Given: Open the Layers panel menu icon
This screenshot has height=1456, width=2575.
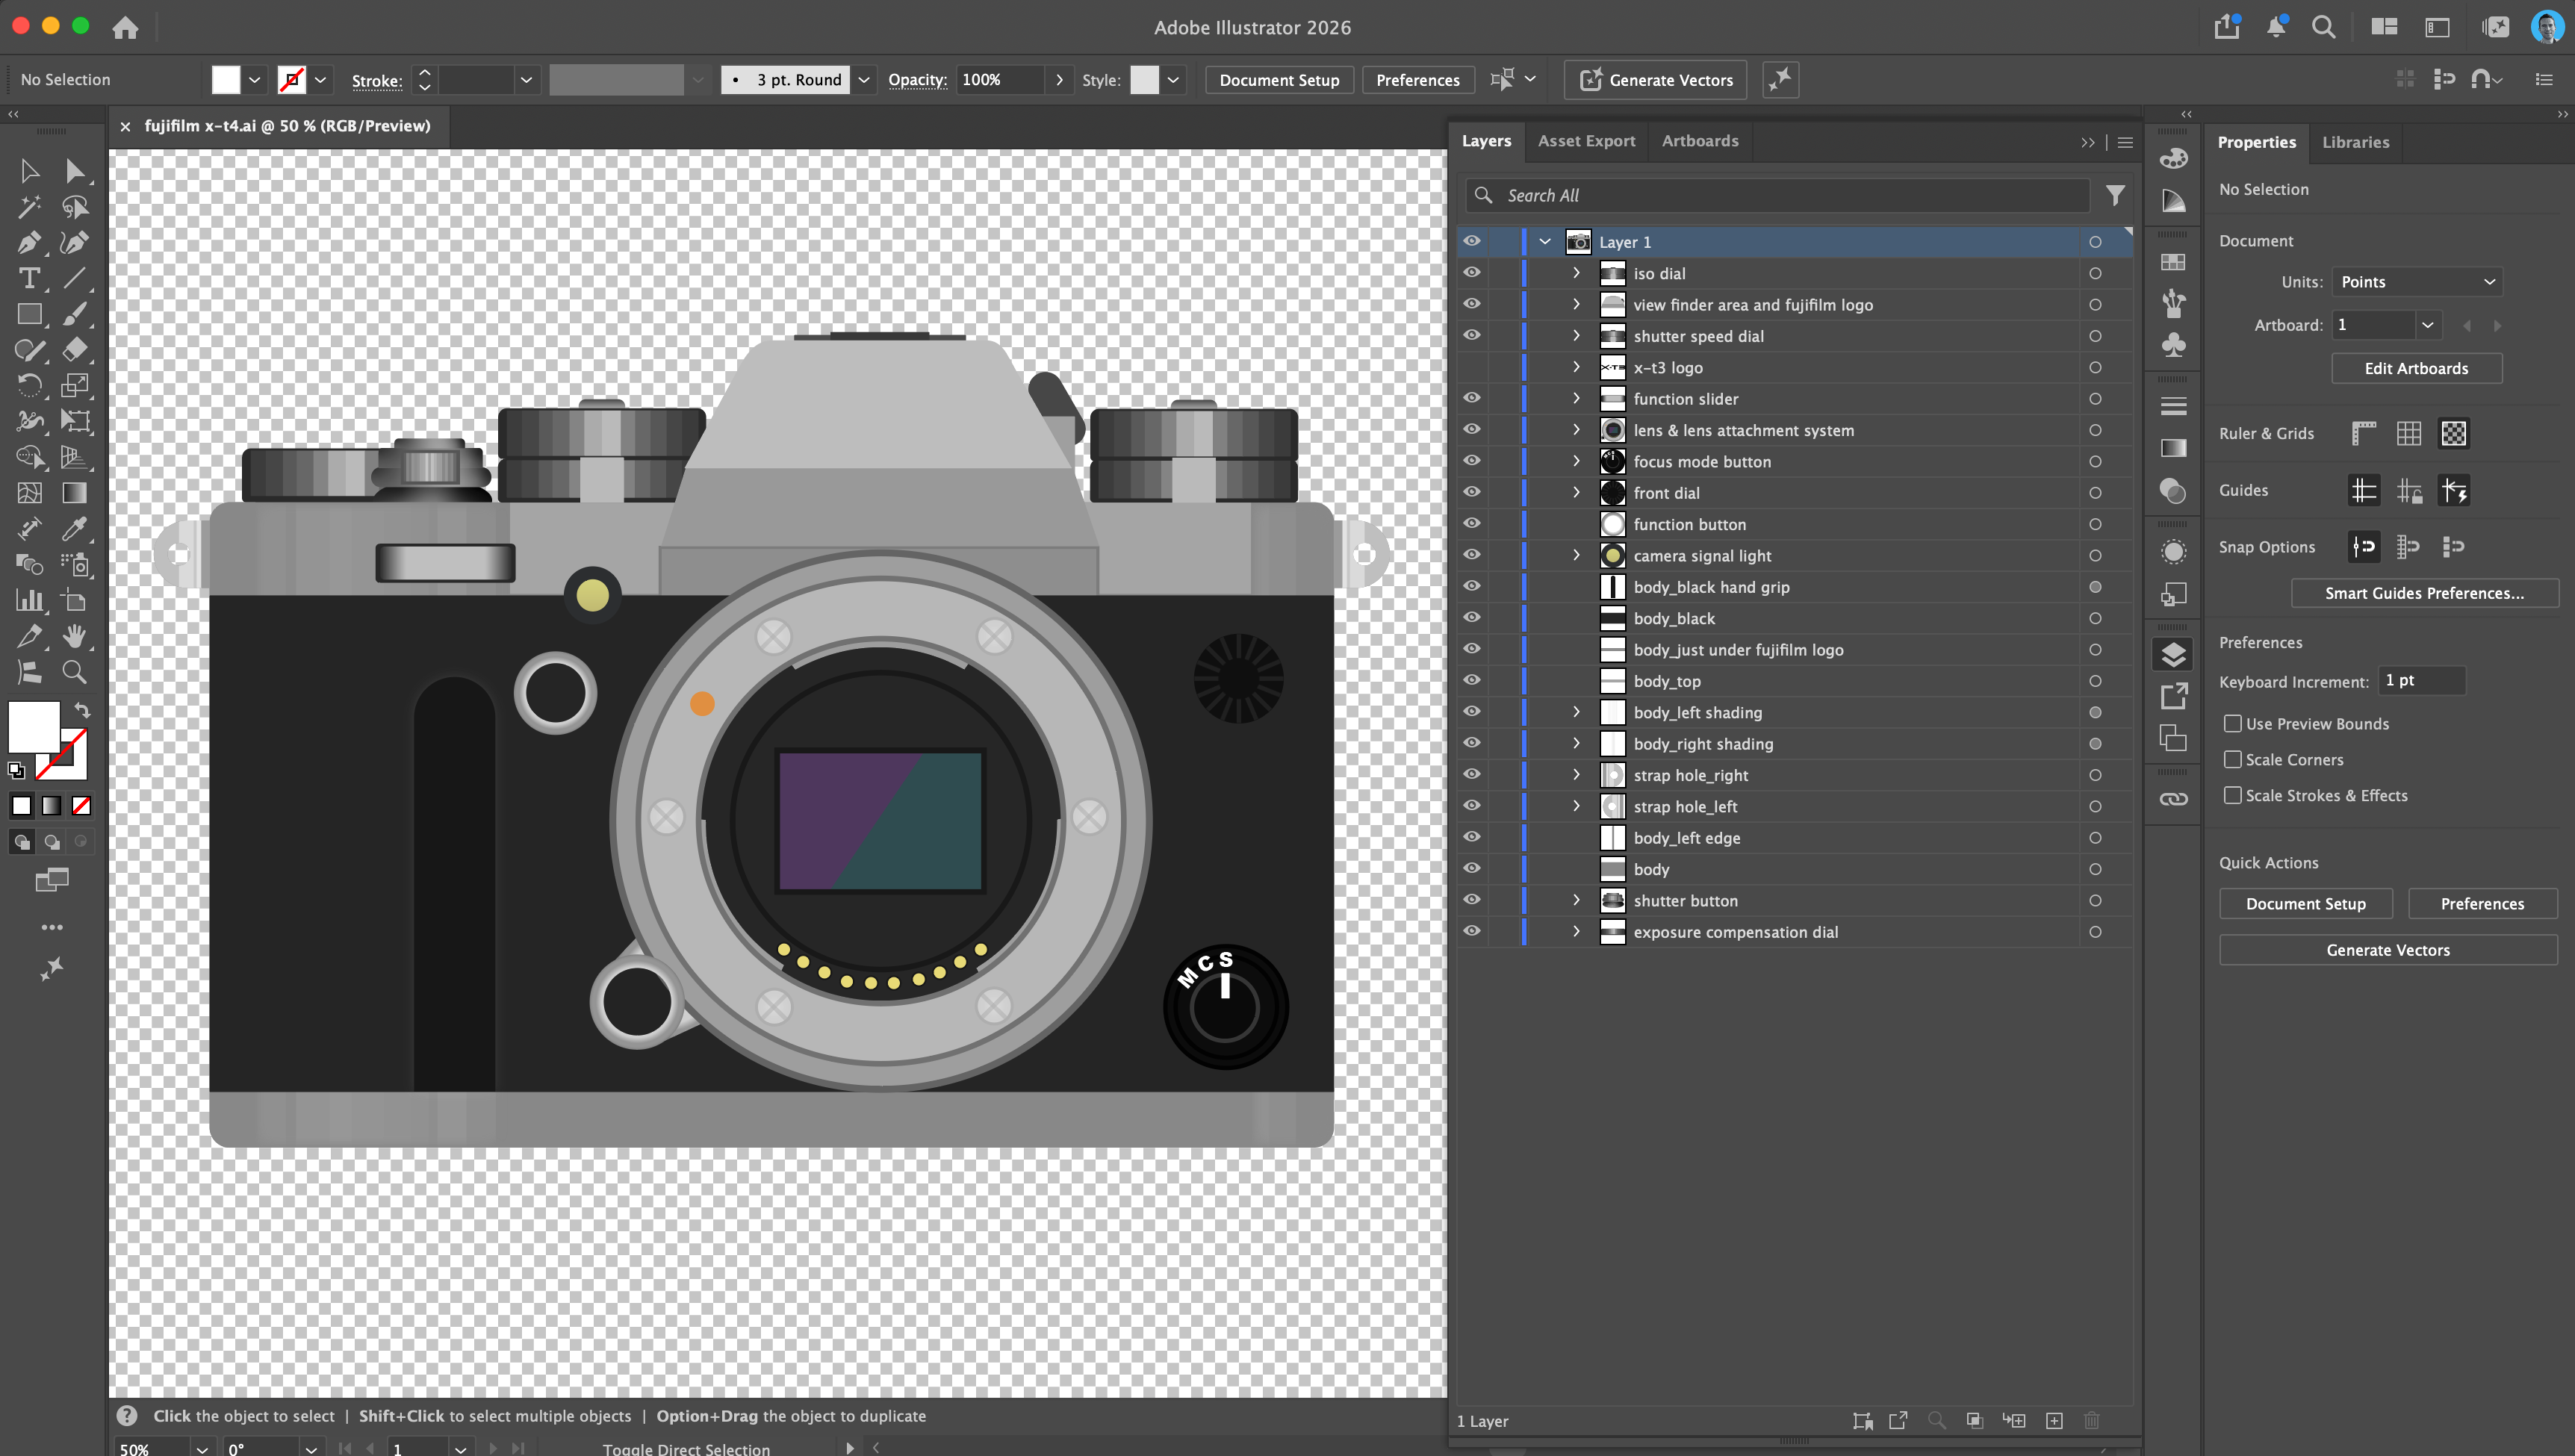Looking at the screenshot, I should pyautogui.click(x=2125, y=142).
